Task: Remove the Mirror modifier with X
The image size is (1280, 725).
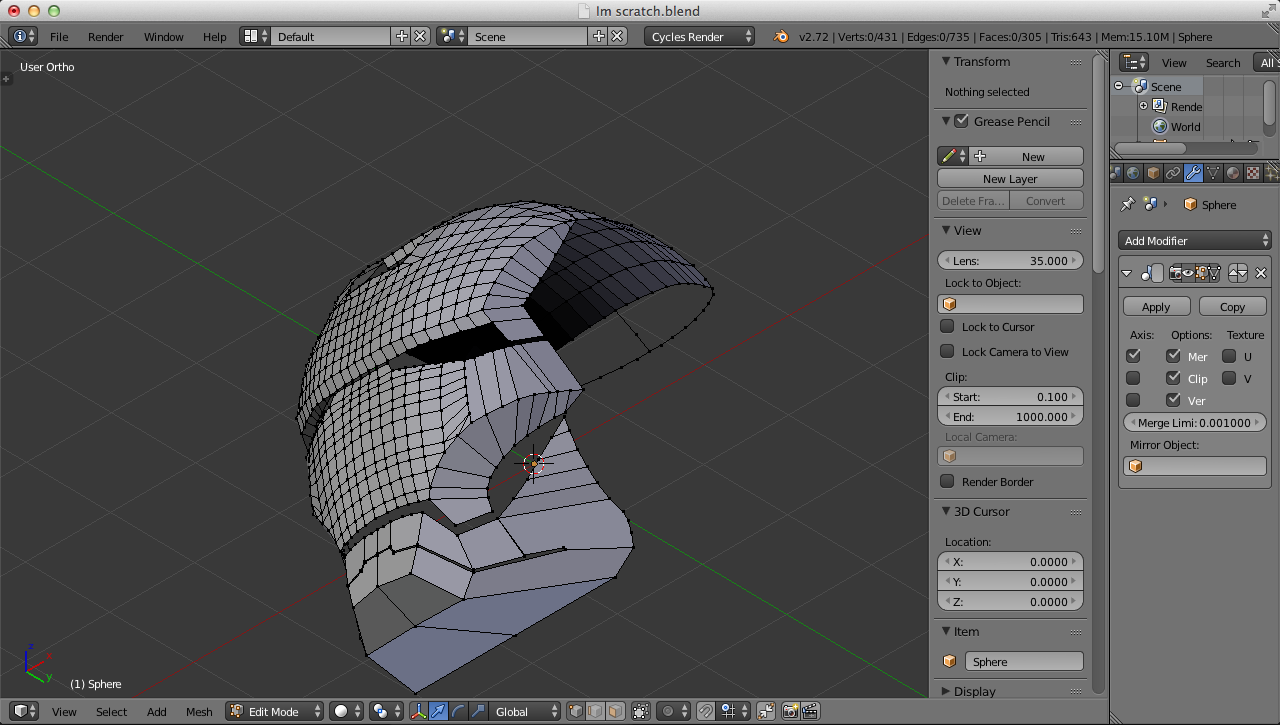Action: [x=1261, y=272]
